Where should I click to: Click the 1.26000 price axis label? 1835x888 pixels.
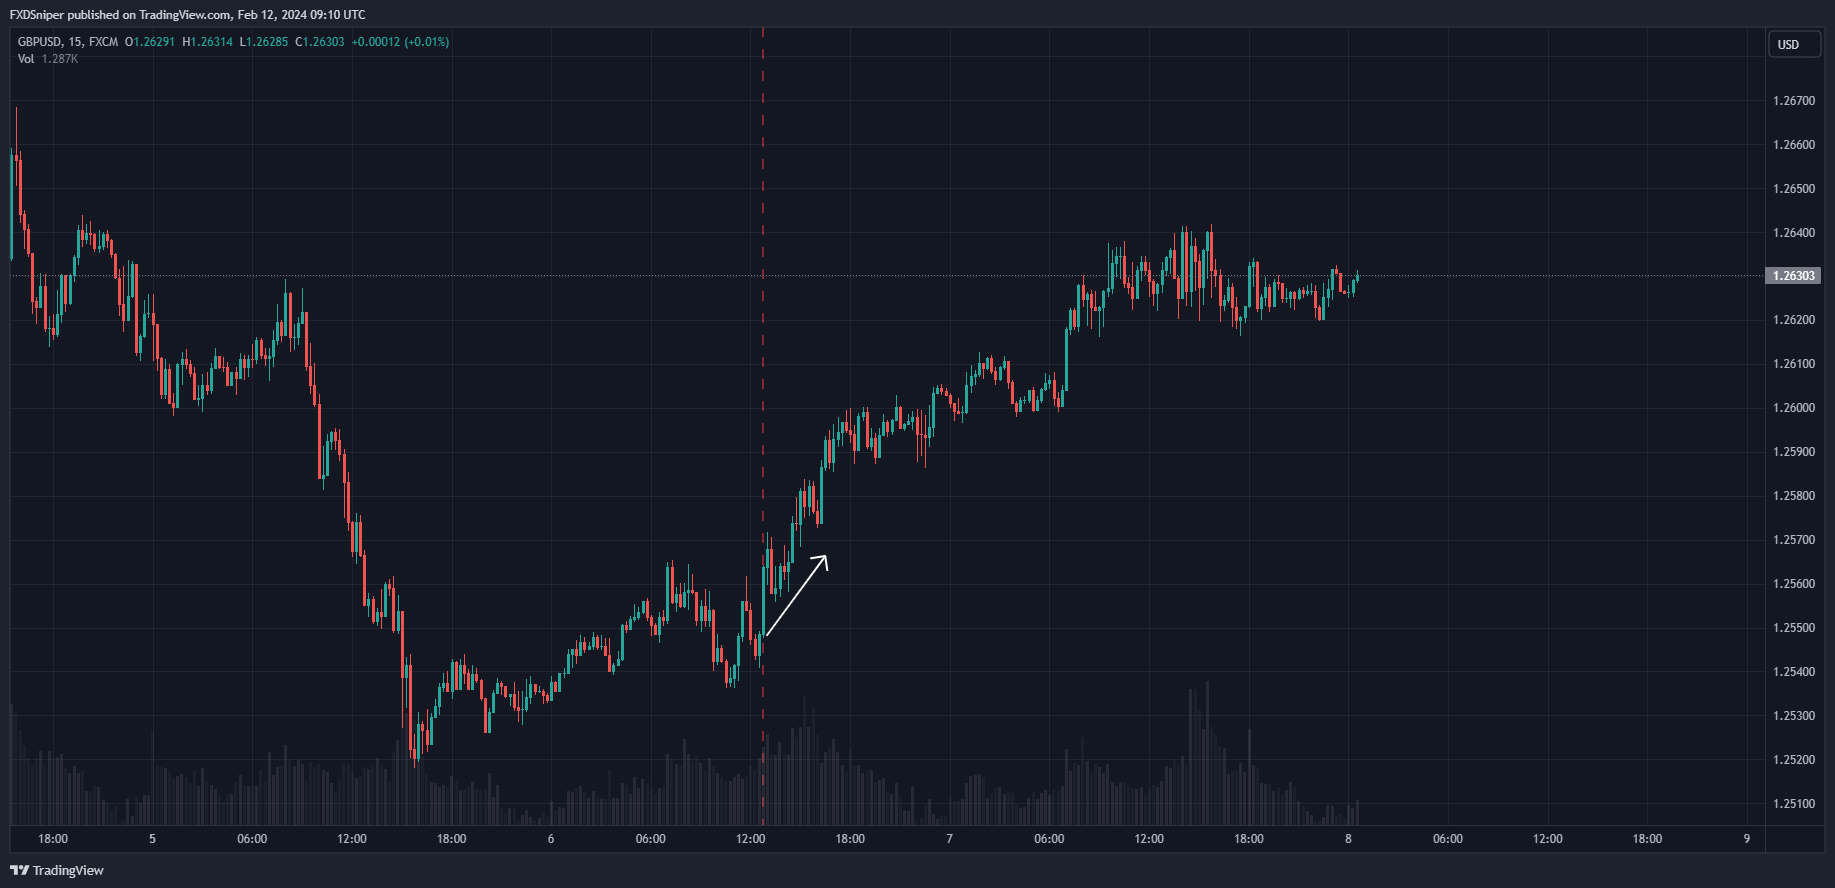click(1793, 408)
